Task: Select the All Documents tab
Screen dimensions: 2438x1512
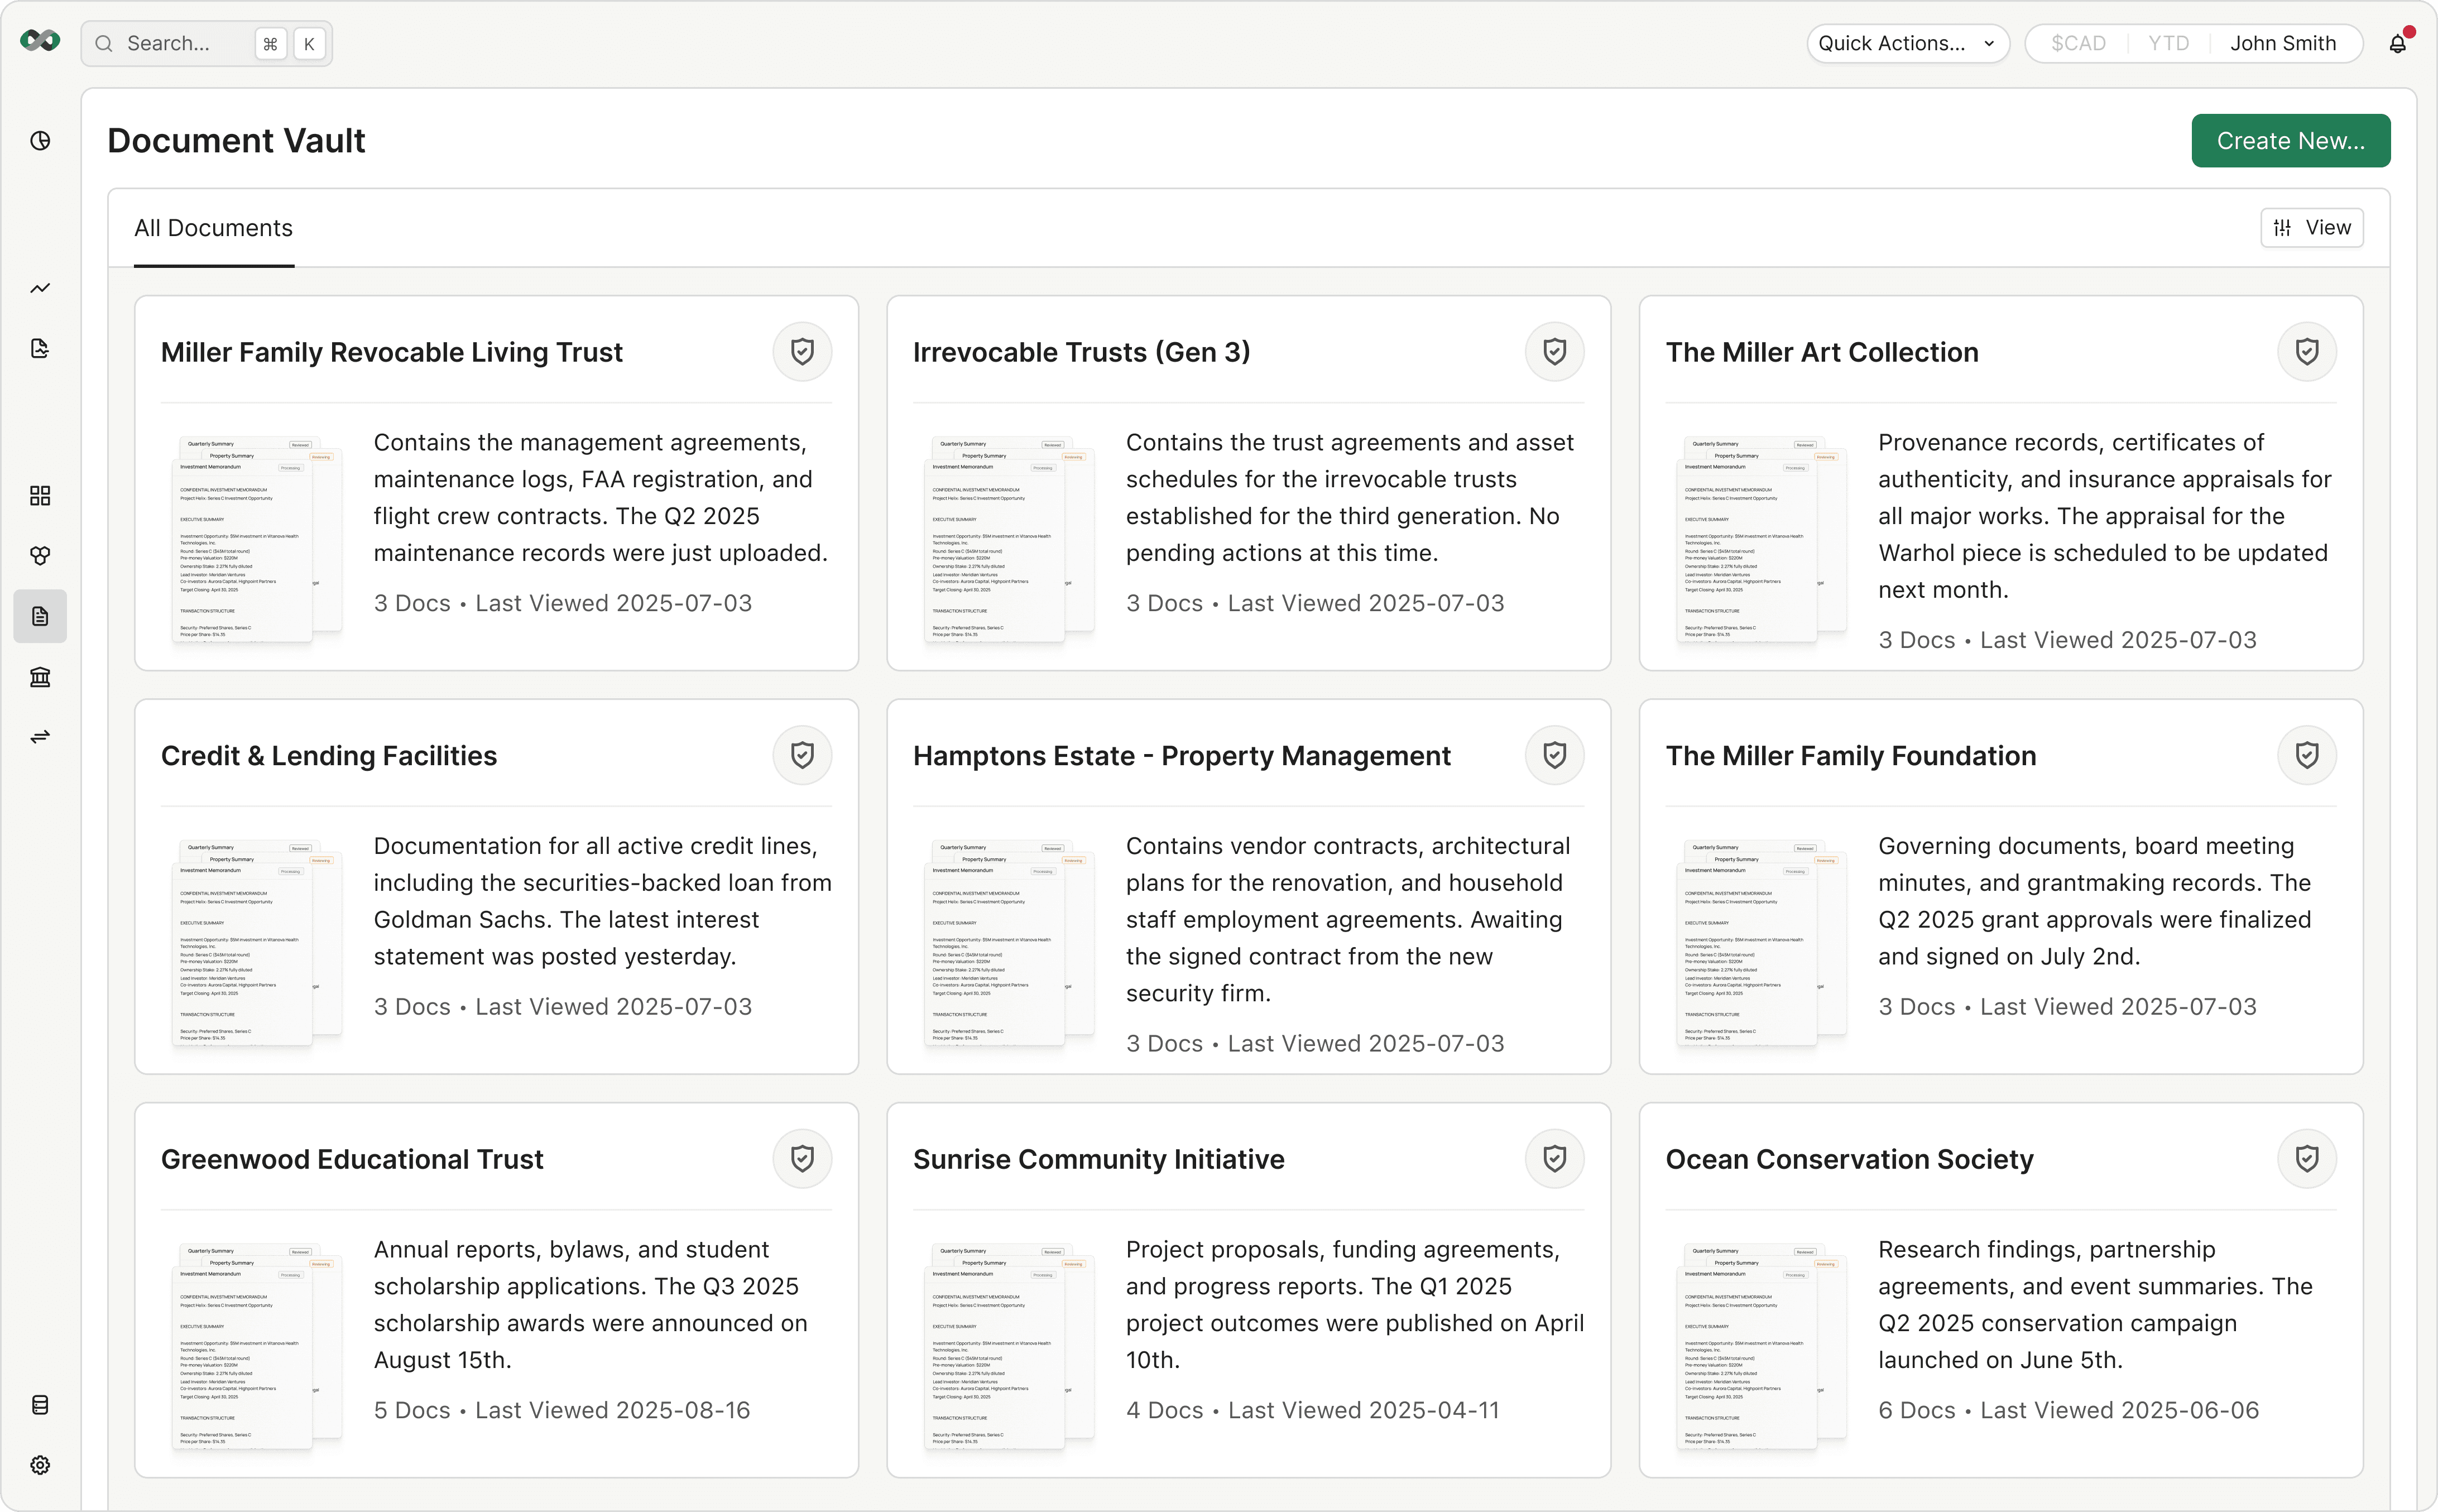Action: click(214, 228)
